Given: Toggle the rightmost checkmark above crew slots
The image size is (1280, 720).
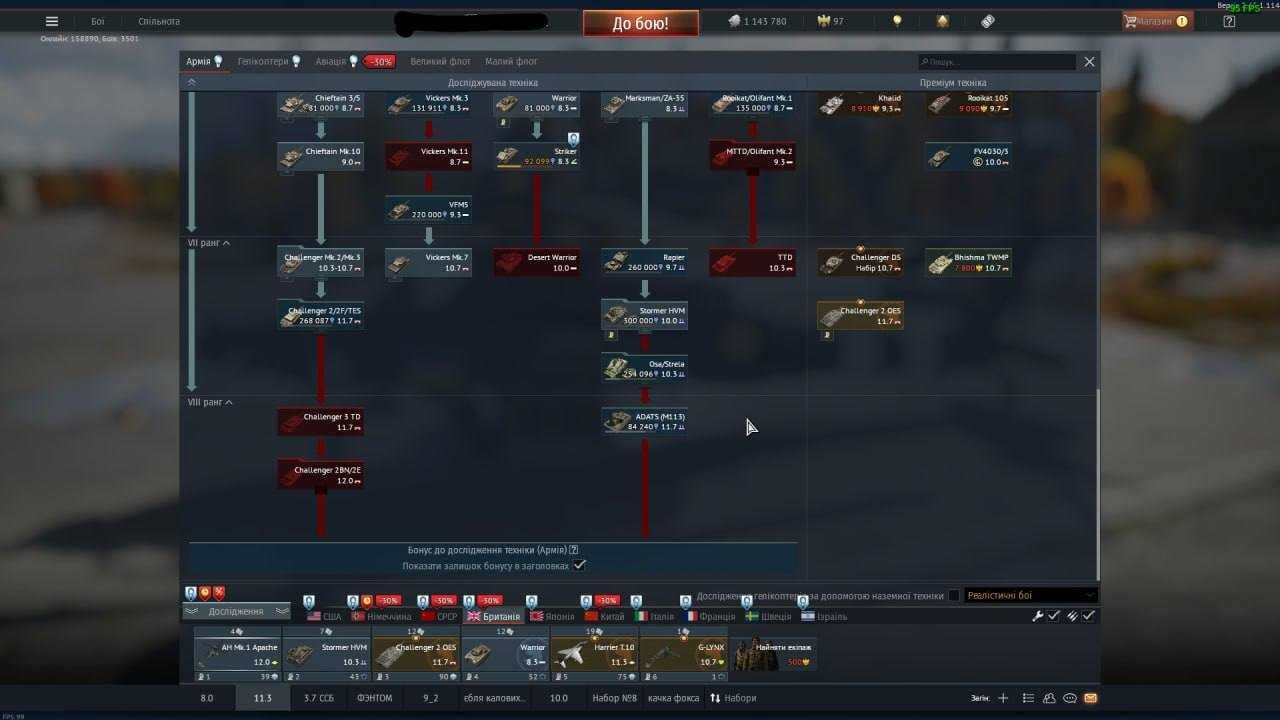Looking at the screenshot, I should pyautogui.click(x=1088, y=616).
